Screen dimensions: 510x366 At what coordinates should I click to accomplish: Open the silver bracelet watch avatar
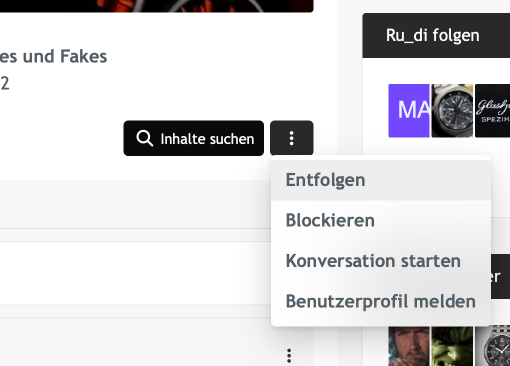(493, 346)
